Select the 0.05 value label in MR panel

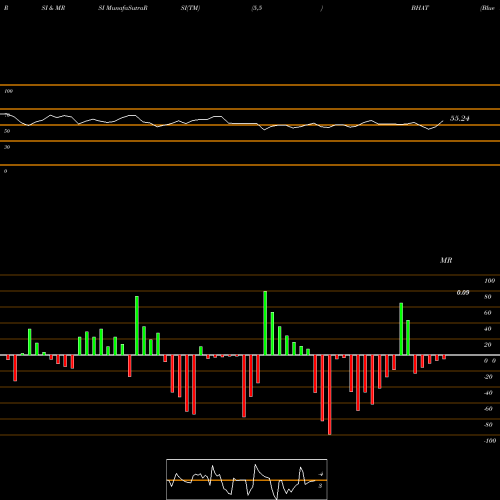point(463,293)
